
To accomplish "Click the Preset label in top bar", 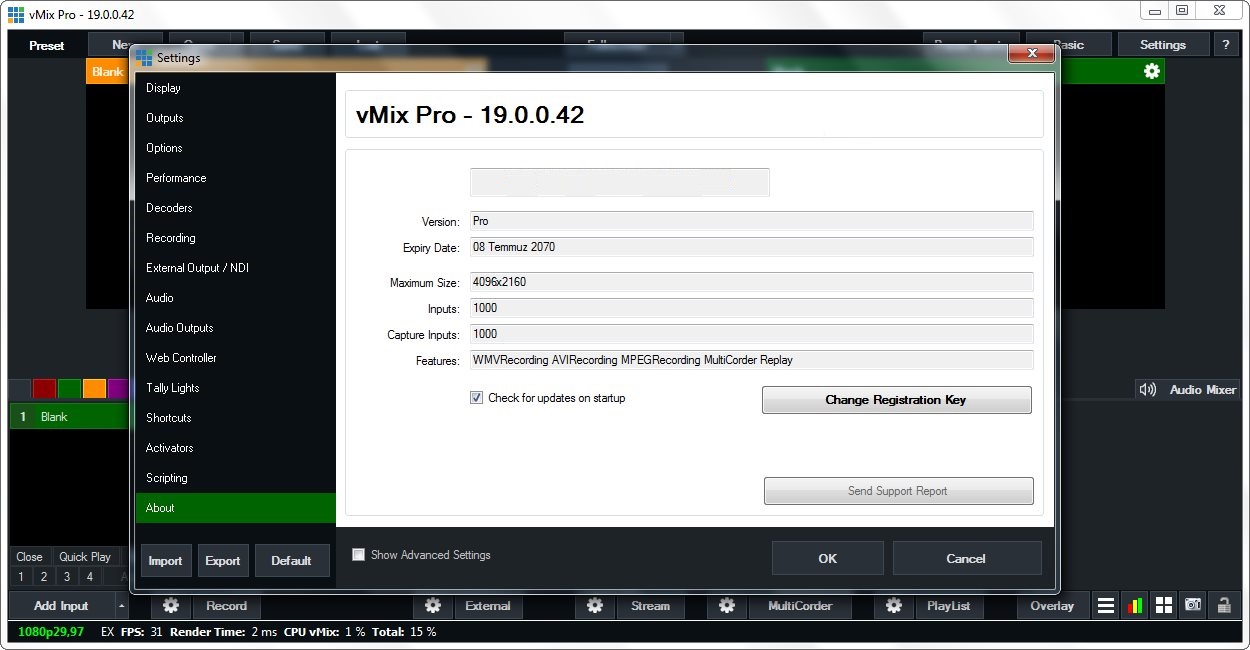I will coord(46,45).
